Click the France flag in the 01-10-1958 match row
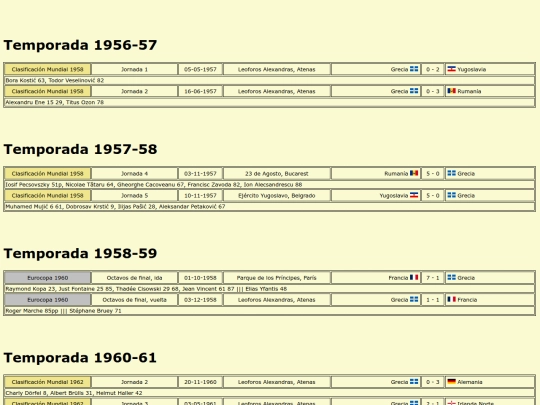Screen dimensions: 540x405 pos(414,278)
